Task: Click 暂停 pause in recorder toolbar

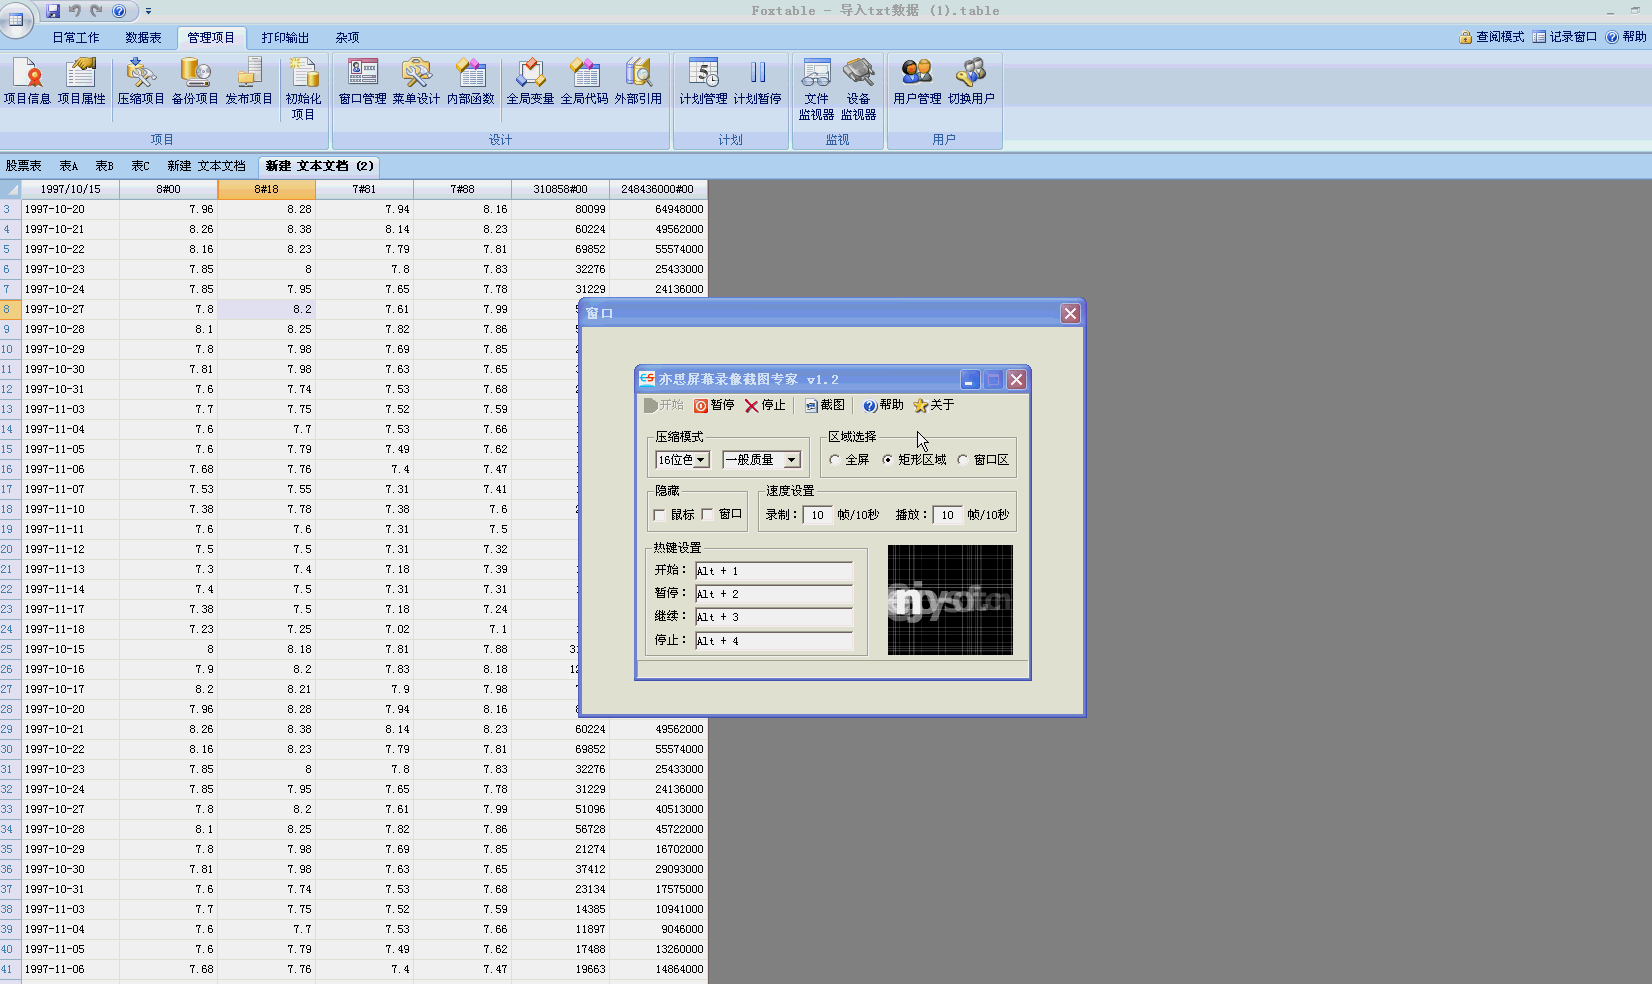Action: pyautogui.click(x=714, y=405)
